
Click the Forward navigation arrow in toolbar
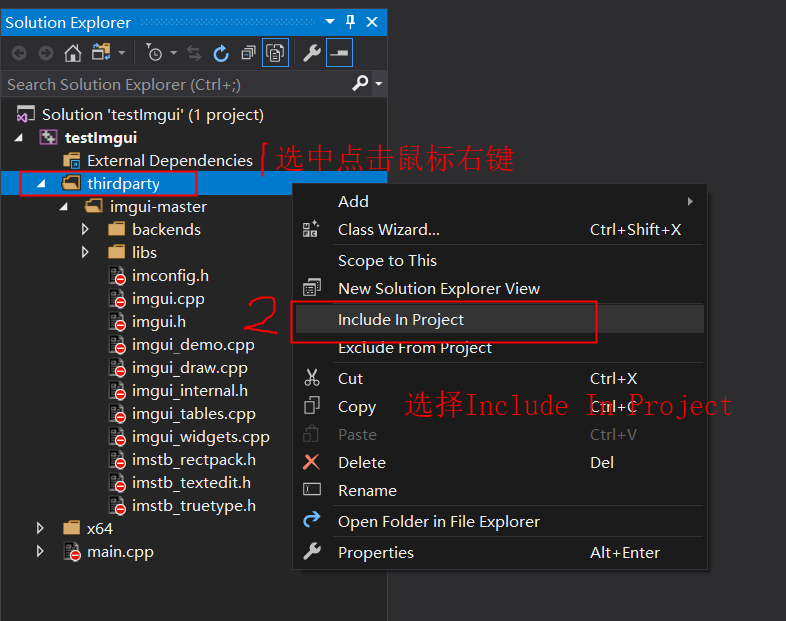46,53
